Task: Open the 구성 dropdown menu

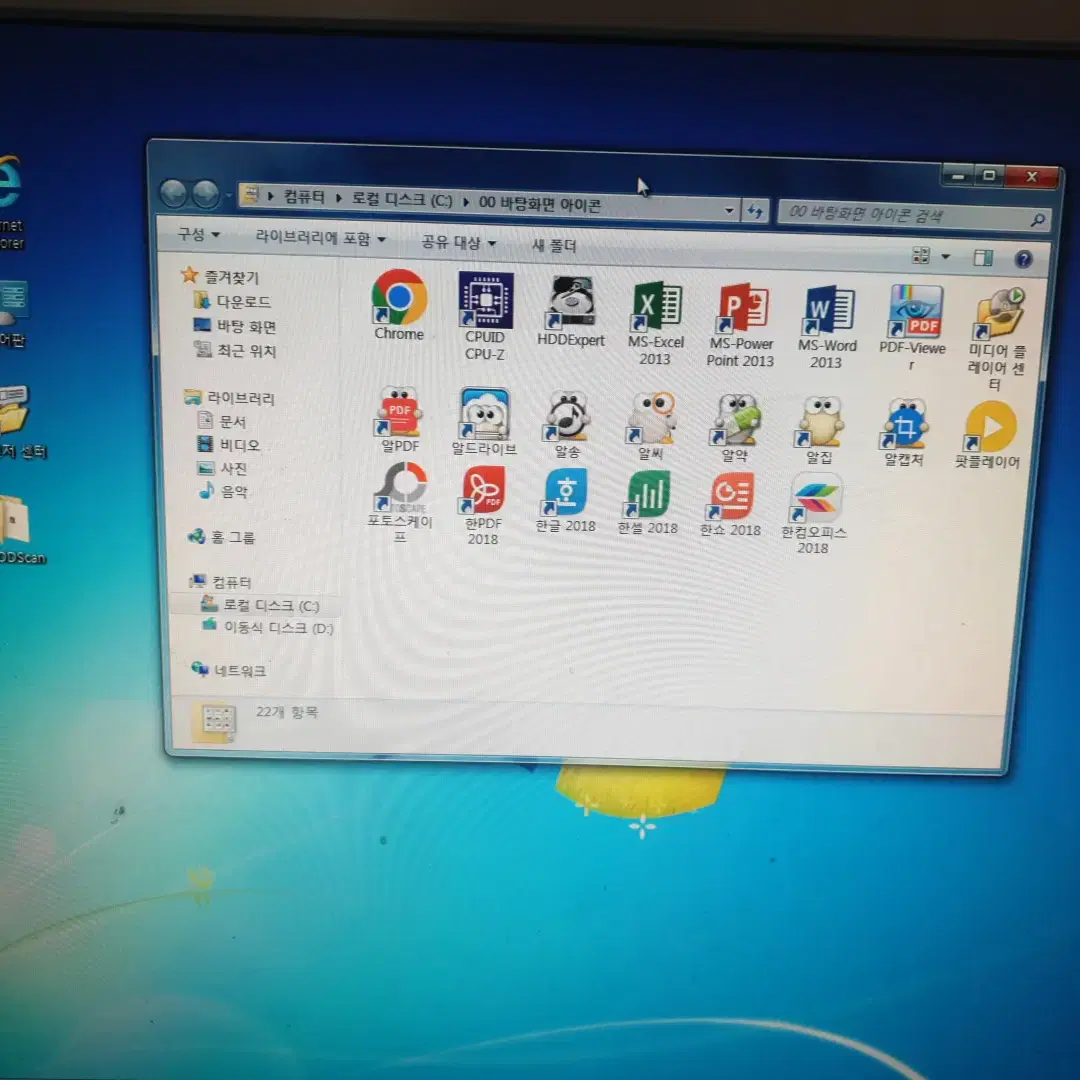Action: [198, 235]
